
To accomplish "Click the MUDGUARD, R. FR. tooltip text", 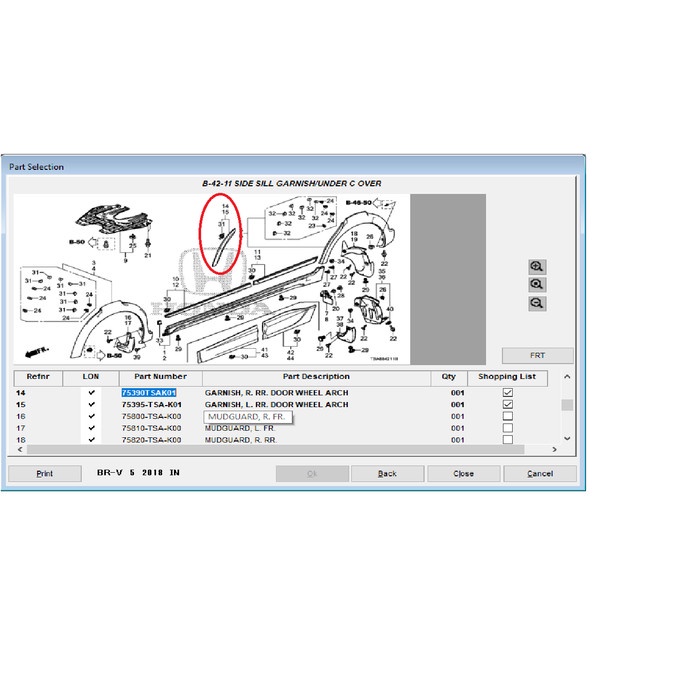I will [x=246, y=417].
